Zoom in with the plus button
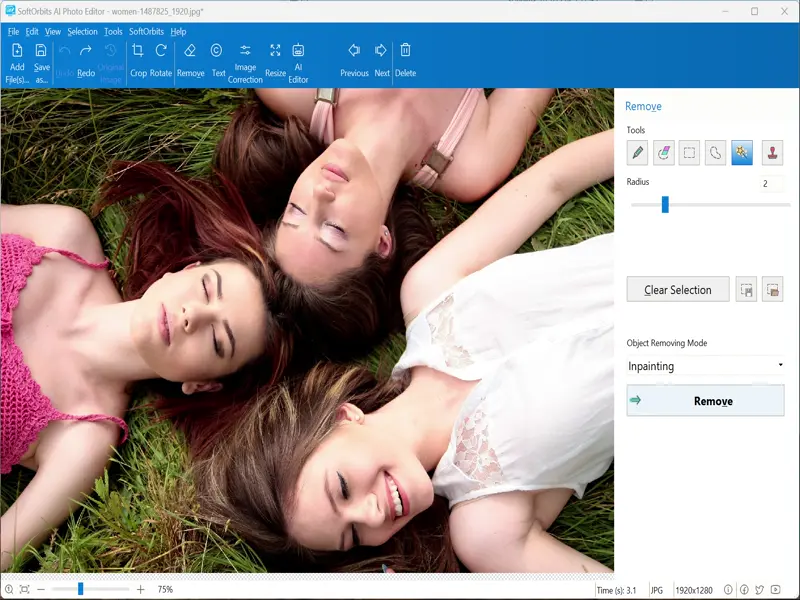This screenshot has width=800, height=600. coord(141,589)
